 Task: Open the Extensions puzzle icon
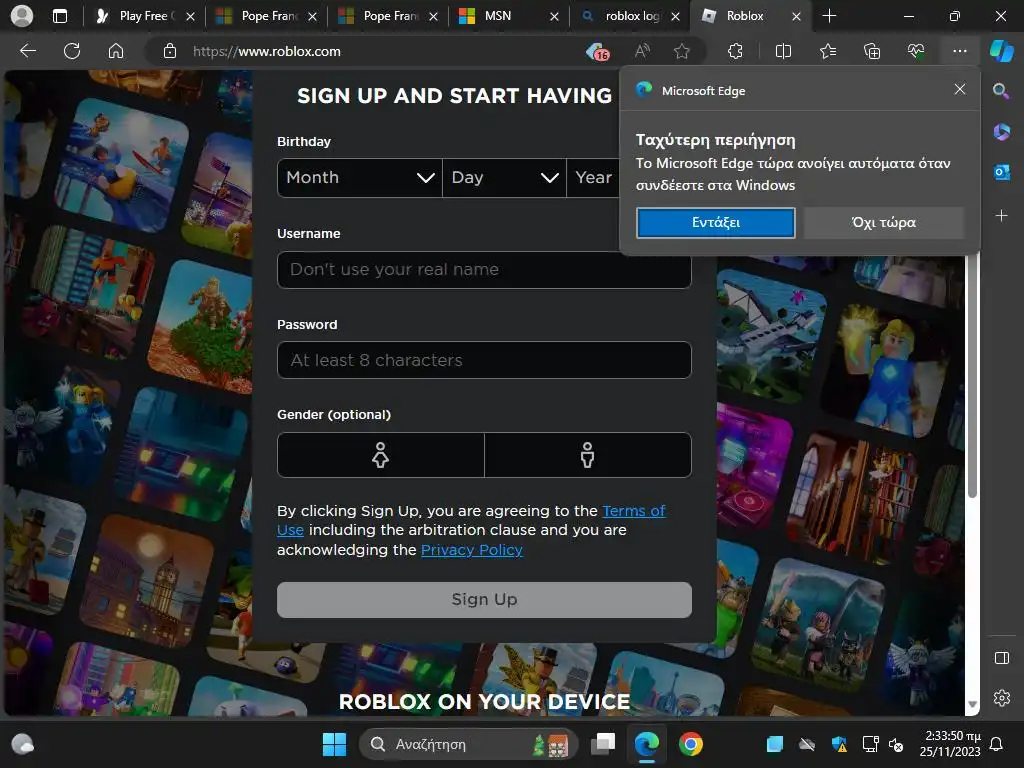pos(735,51)
